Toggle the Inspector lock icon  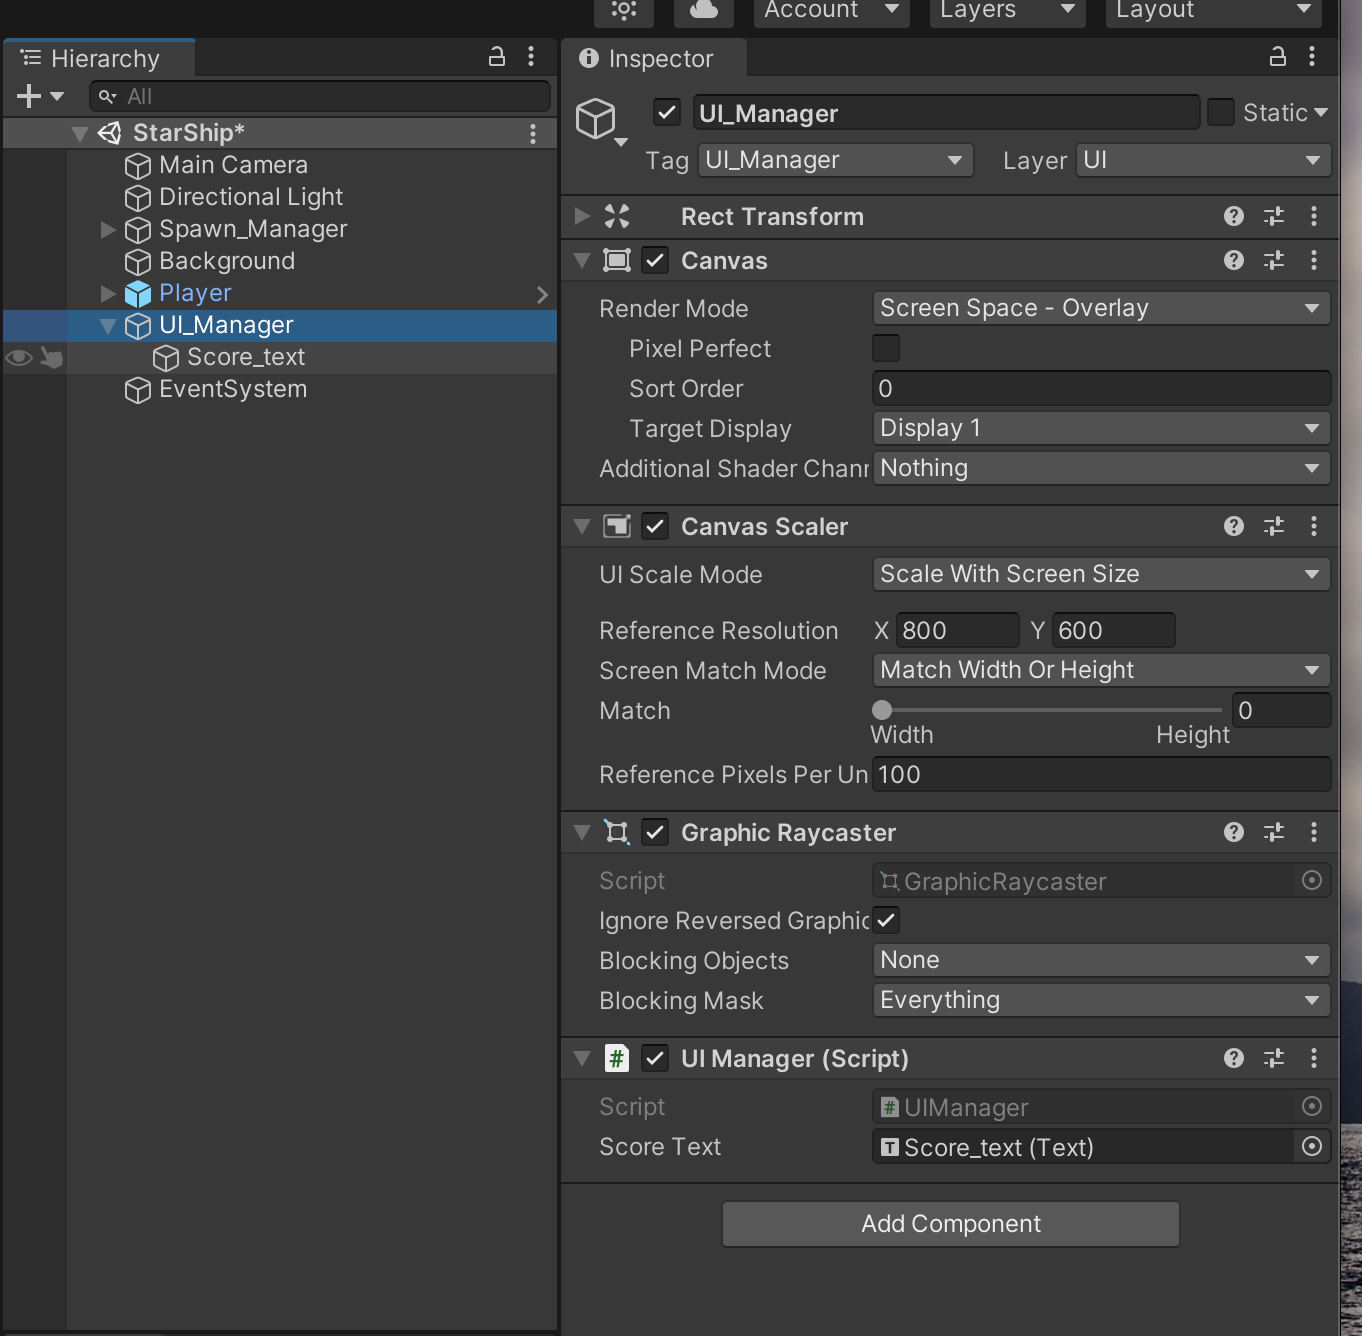click(1277, 57)
